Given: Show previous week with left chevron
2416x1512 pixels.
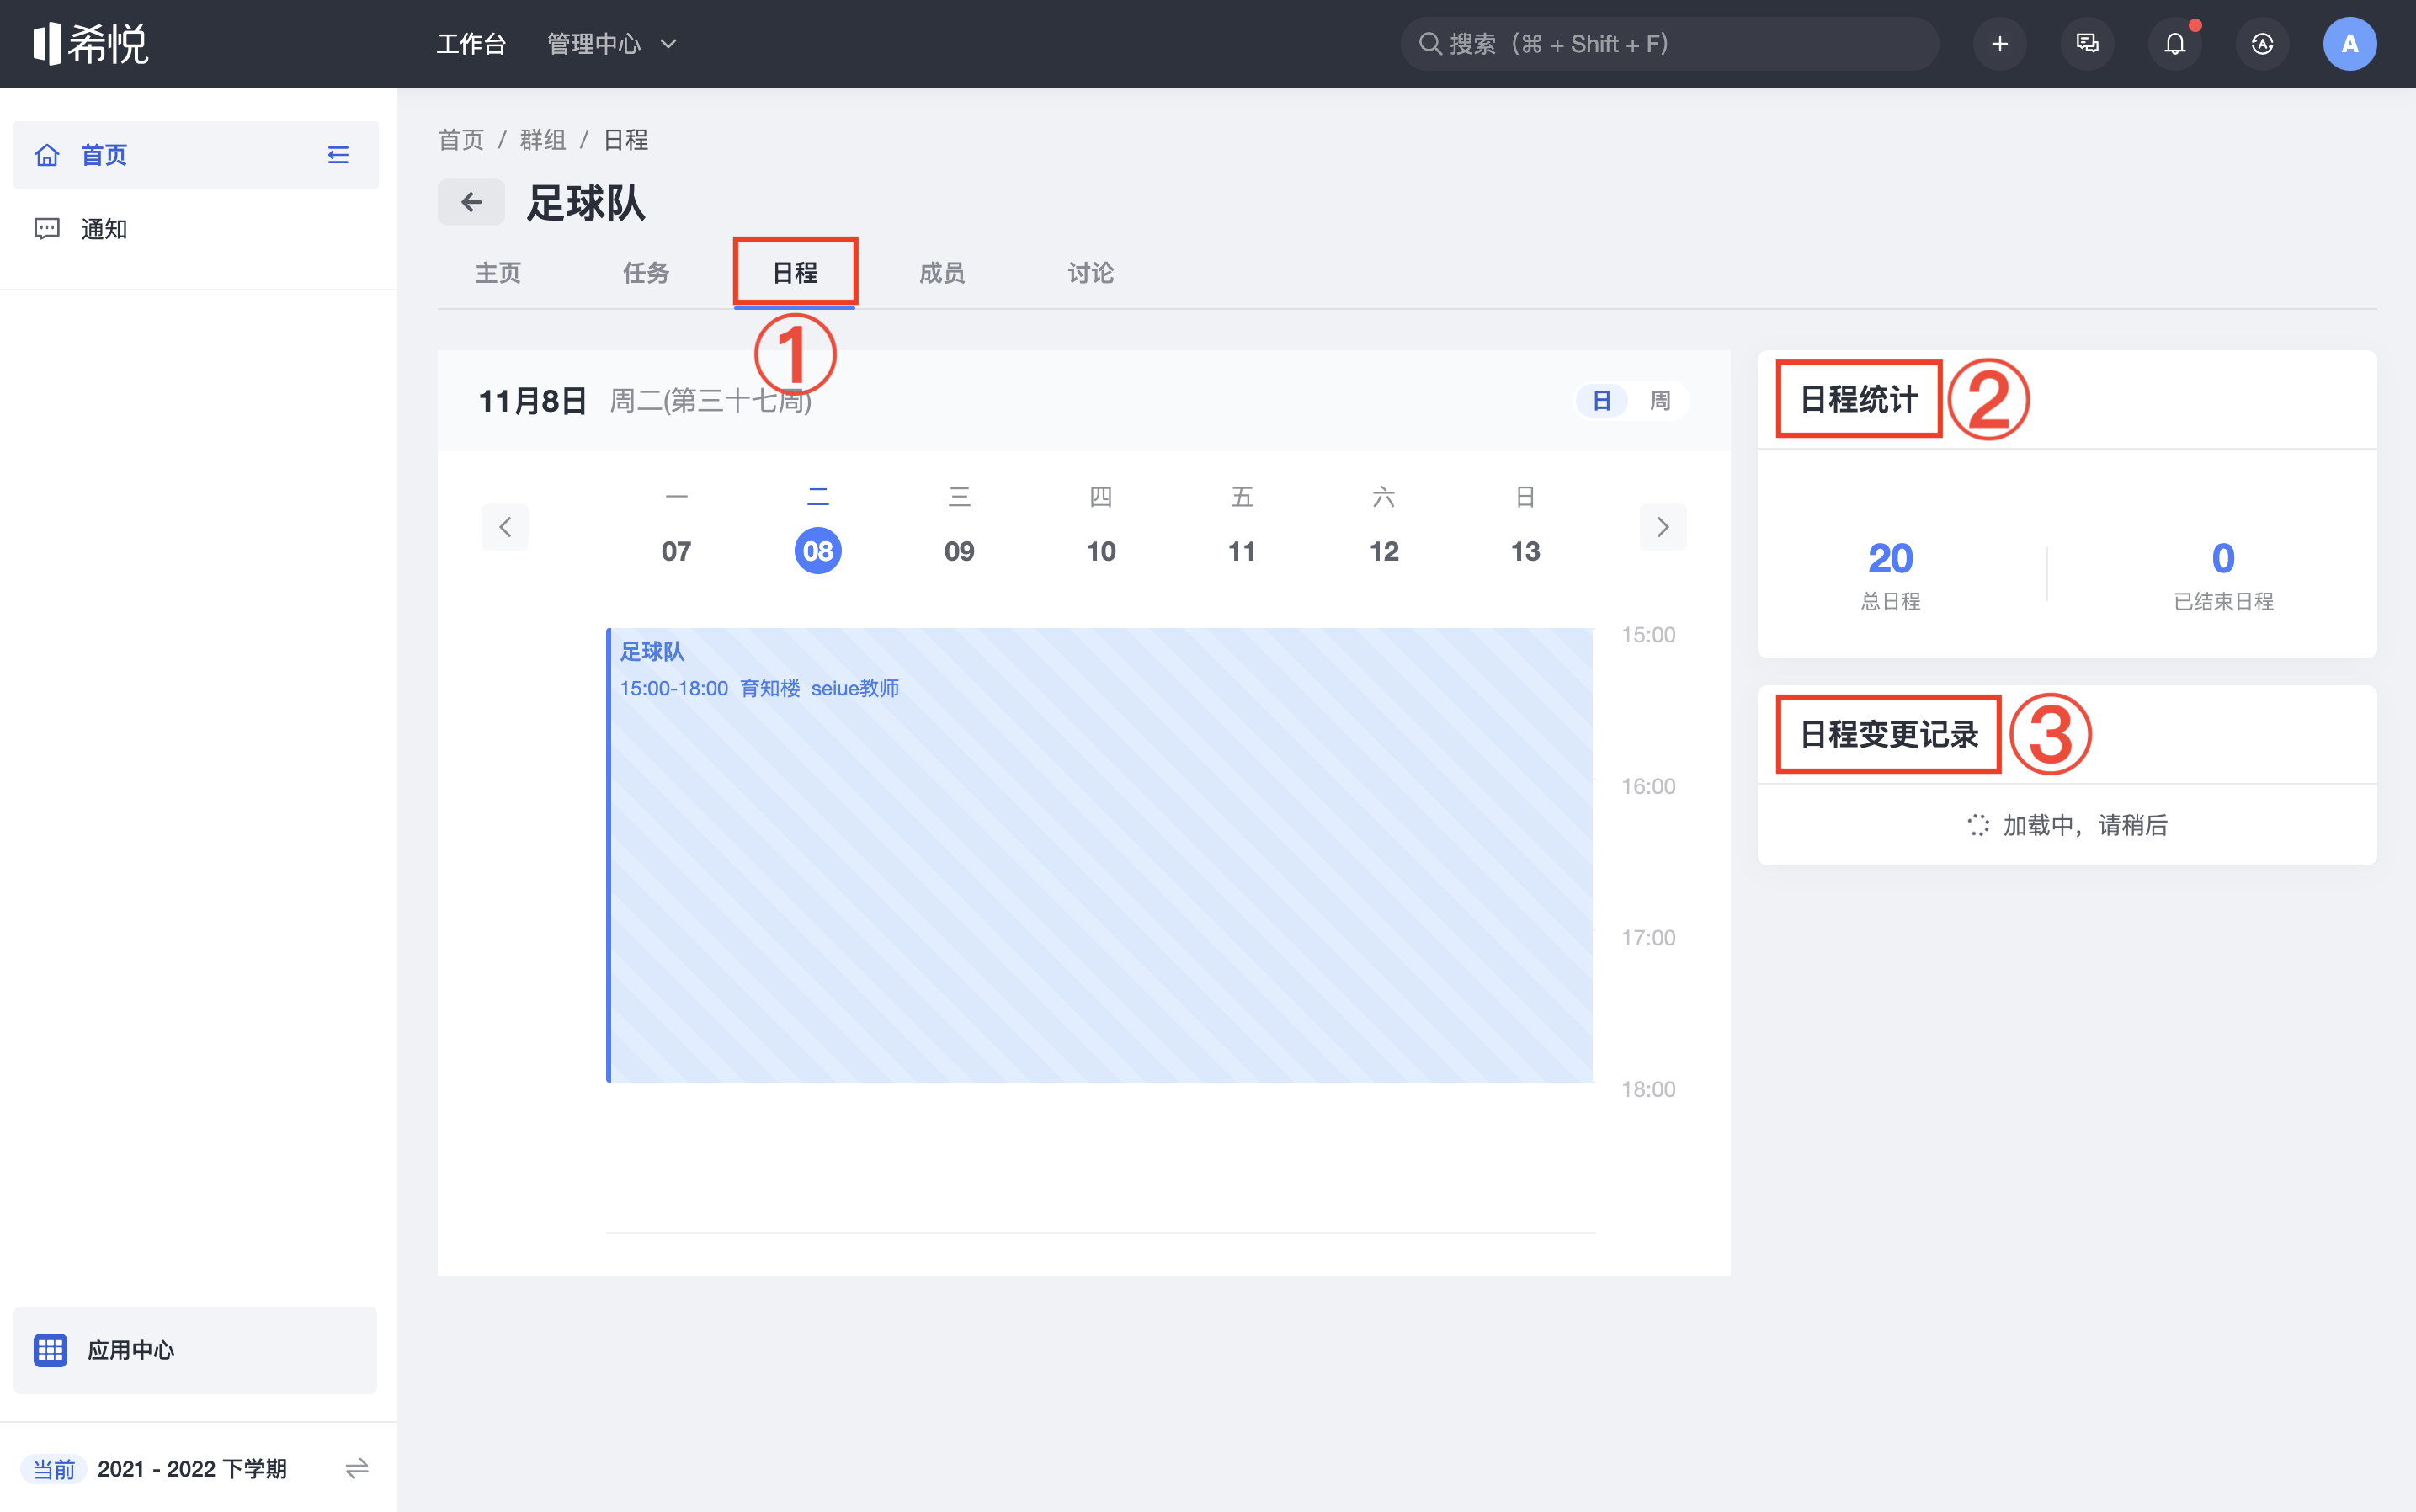Looking at the screenshot, I should [505, 527].
